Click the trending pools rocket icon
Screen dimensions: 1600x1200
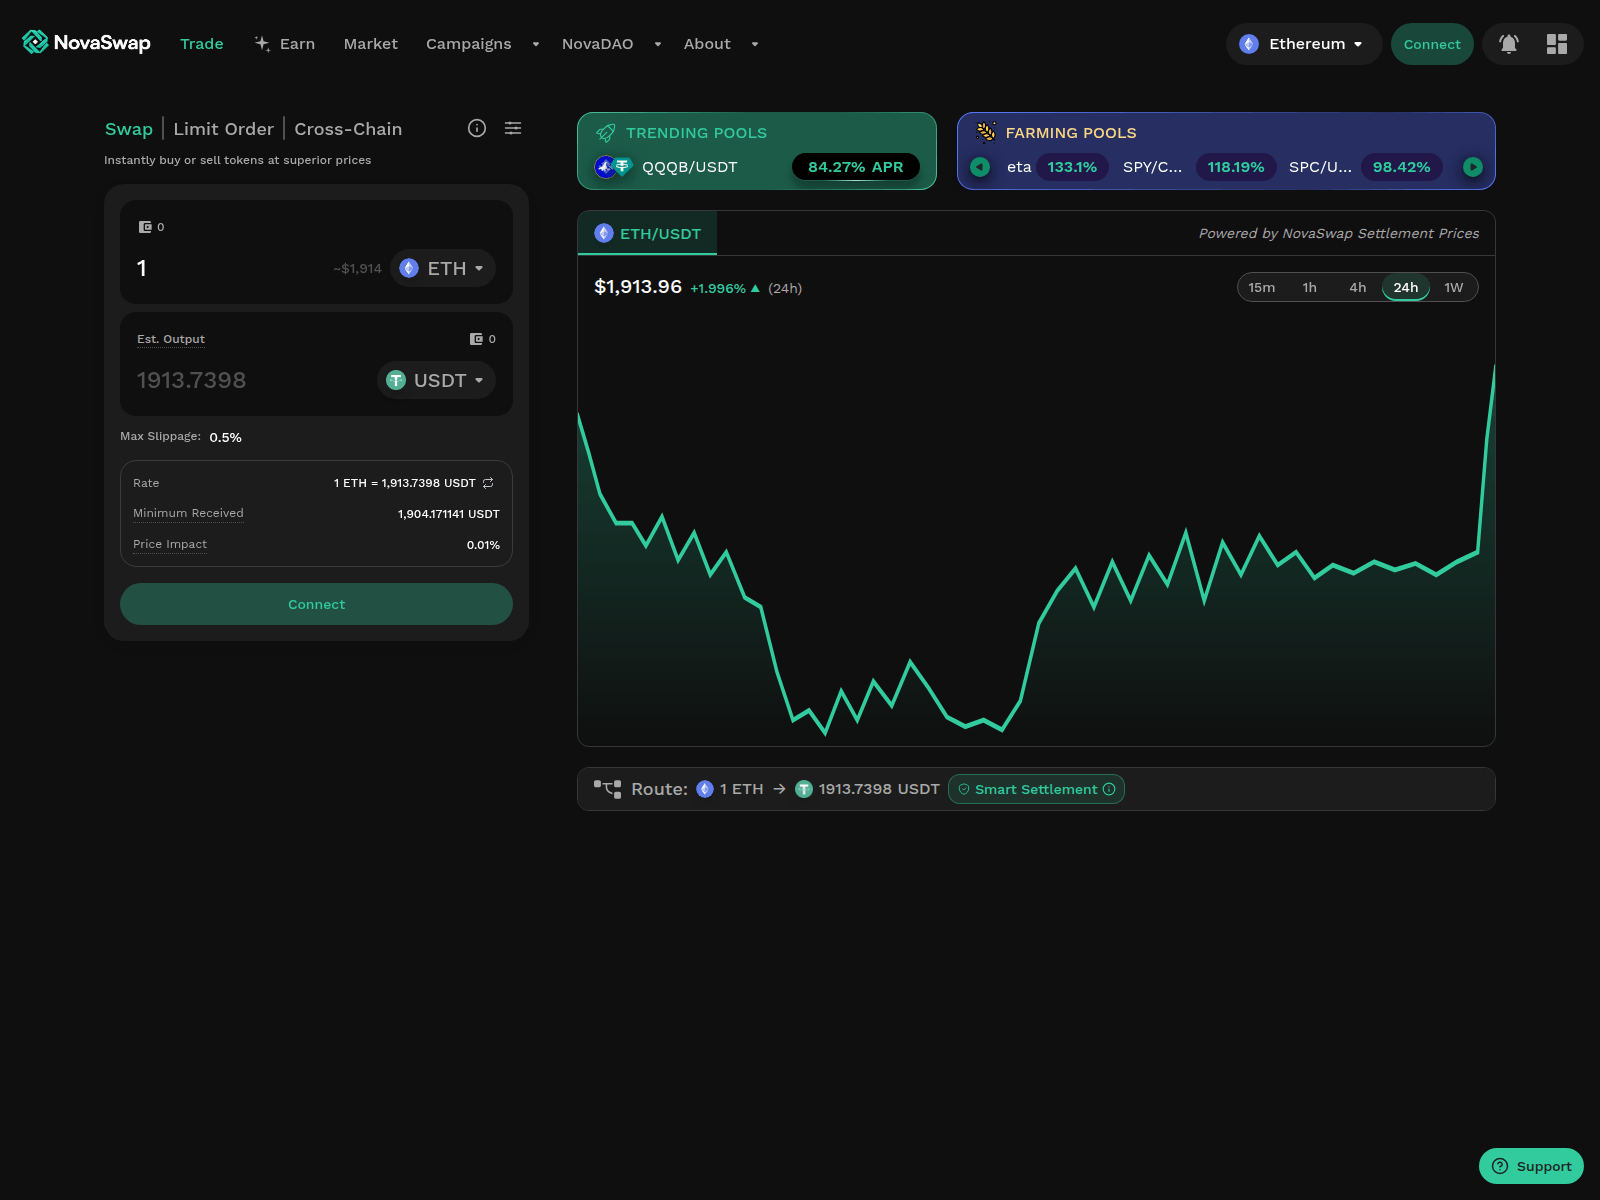pyautogui.click(x=606, y=133)
